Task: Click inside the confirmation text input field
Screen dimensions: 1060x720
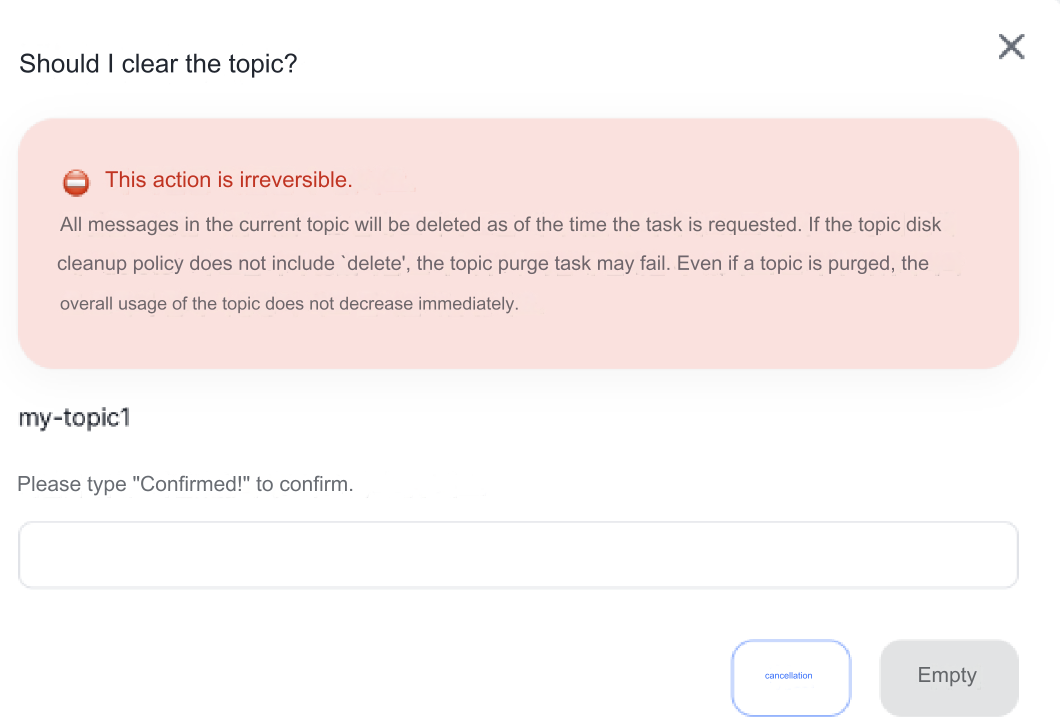Action: (518, 554)
